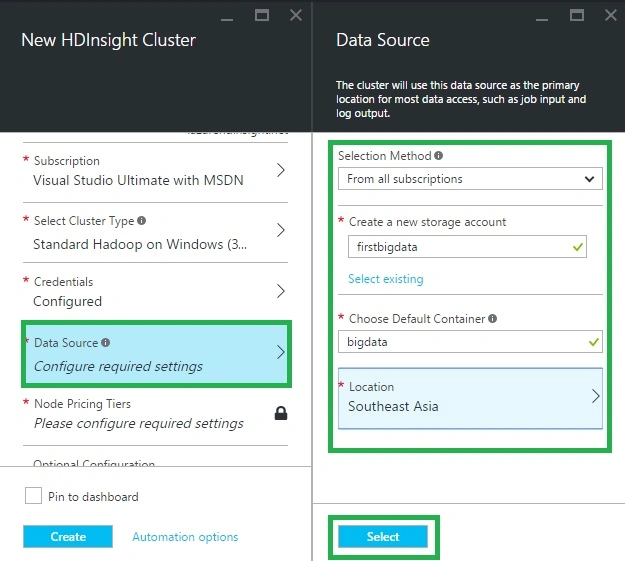
Task: Click the Select existing storage link
Action: tap(385, 279)
